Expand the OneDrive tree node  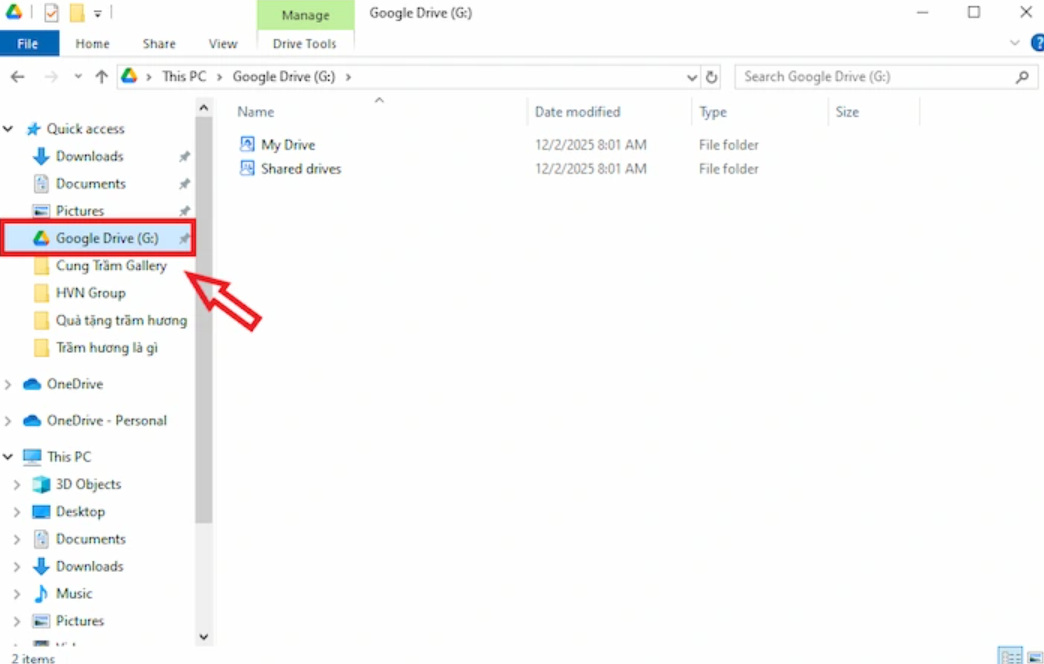[8, 384]
